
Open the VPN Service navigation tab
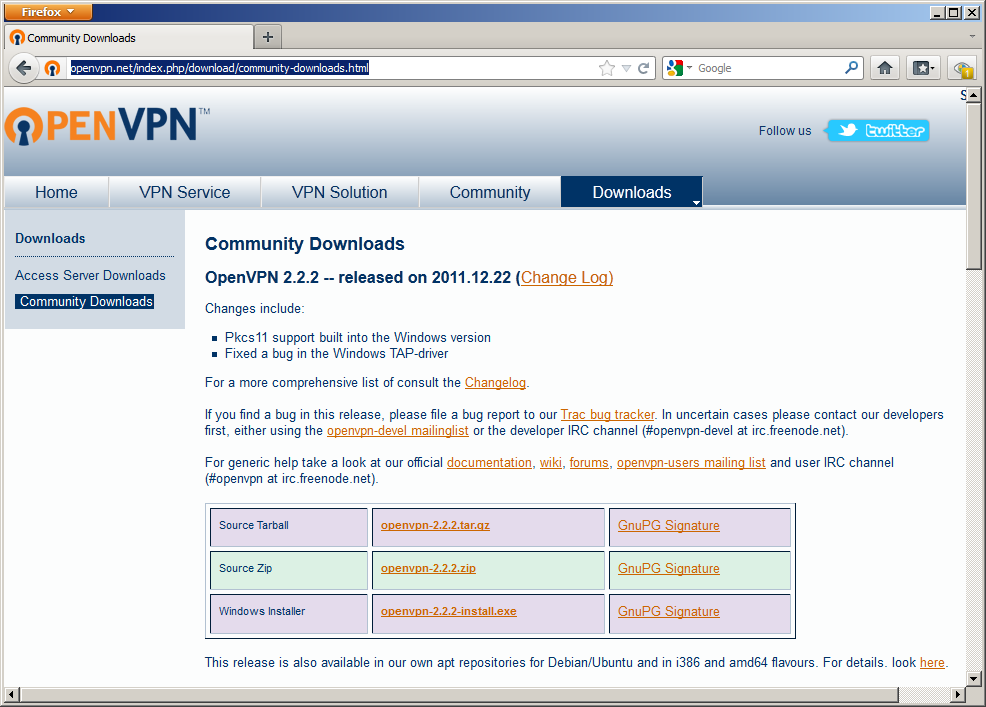(185, 192)
